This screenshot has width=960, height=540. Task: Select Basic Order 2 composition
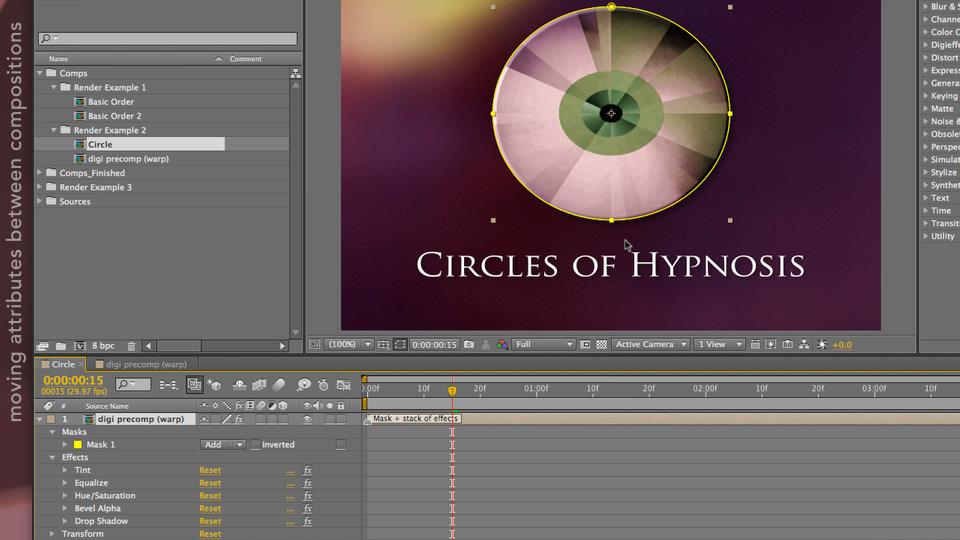pos(114,116)
